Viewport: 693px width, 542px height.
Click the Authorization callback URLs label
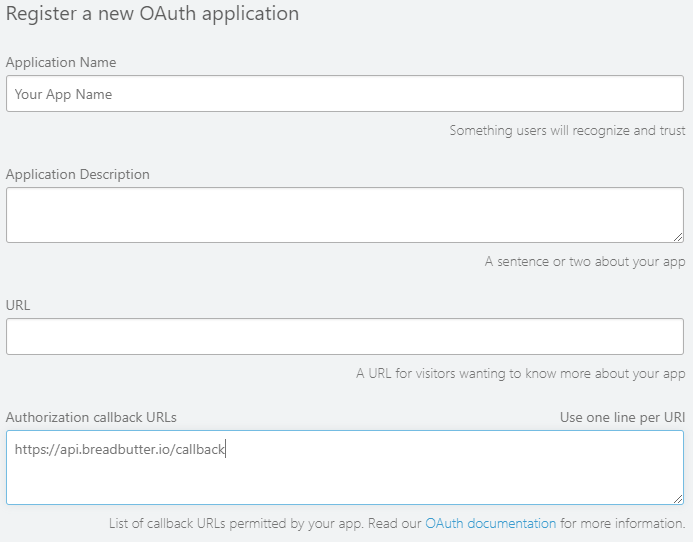point(91,417)
